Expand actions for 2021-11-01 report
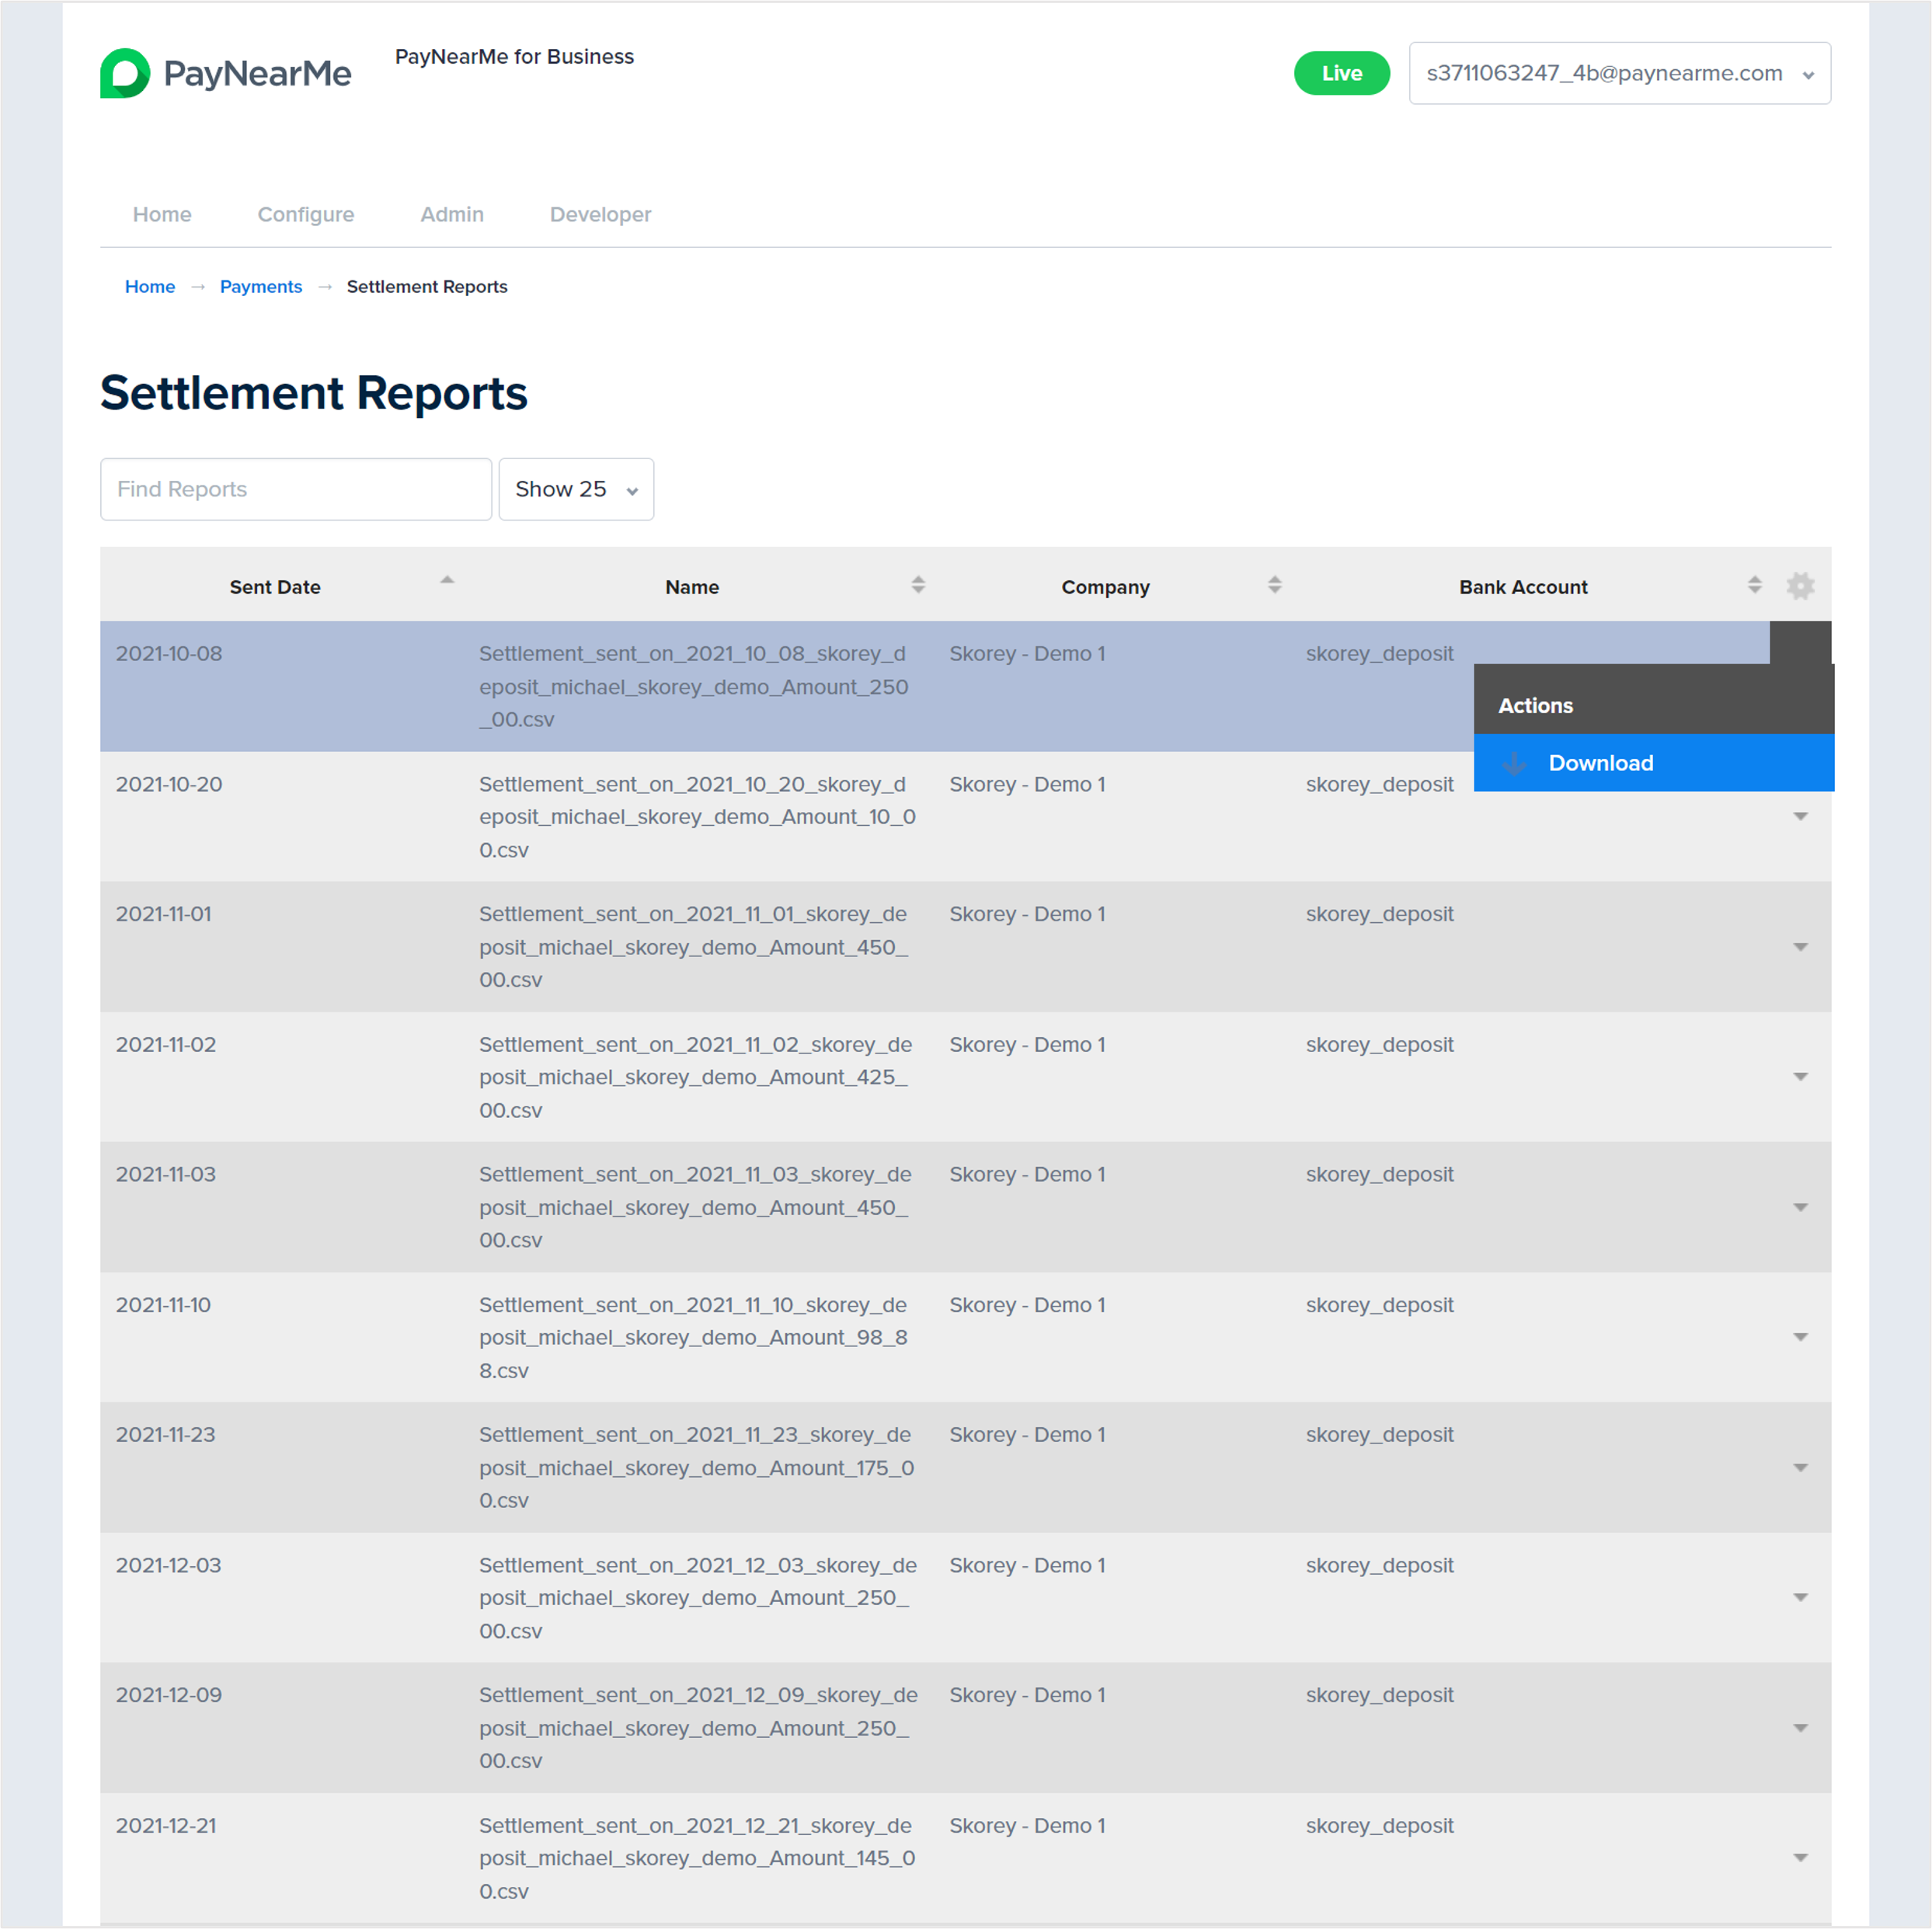 1800,947
